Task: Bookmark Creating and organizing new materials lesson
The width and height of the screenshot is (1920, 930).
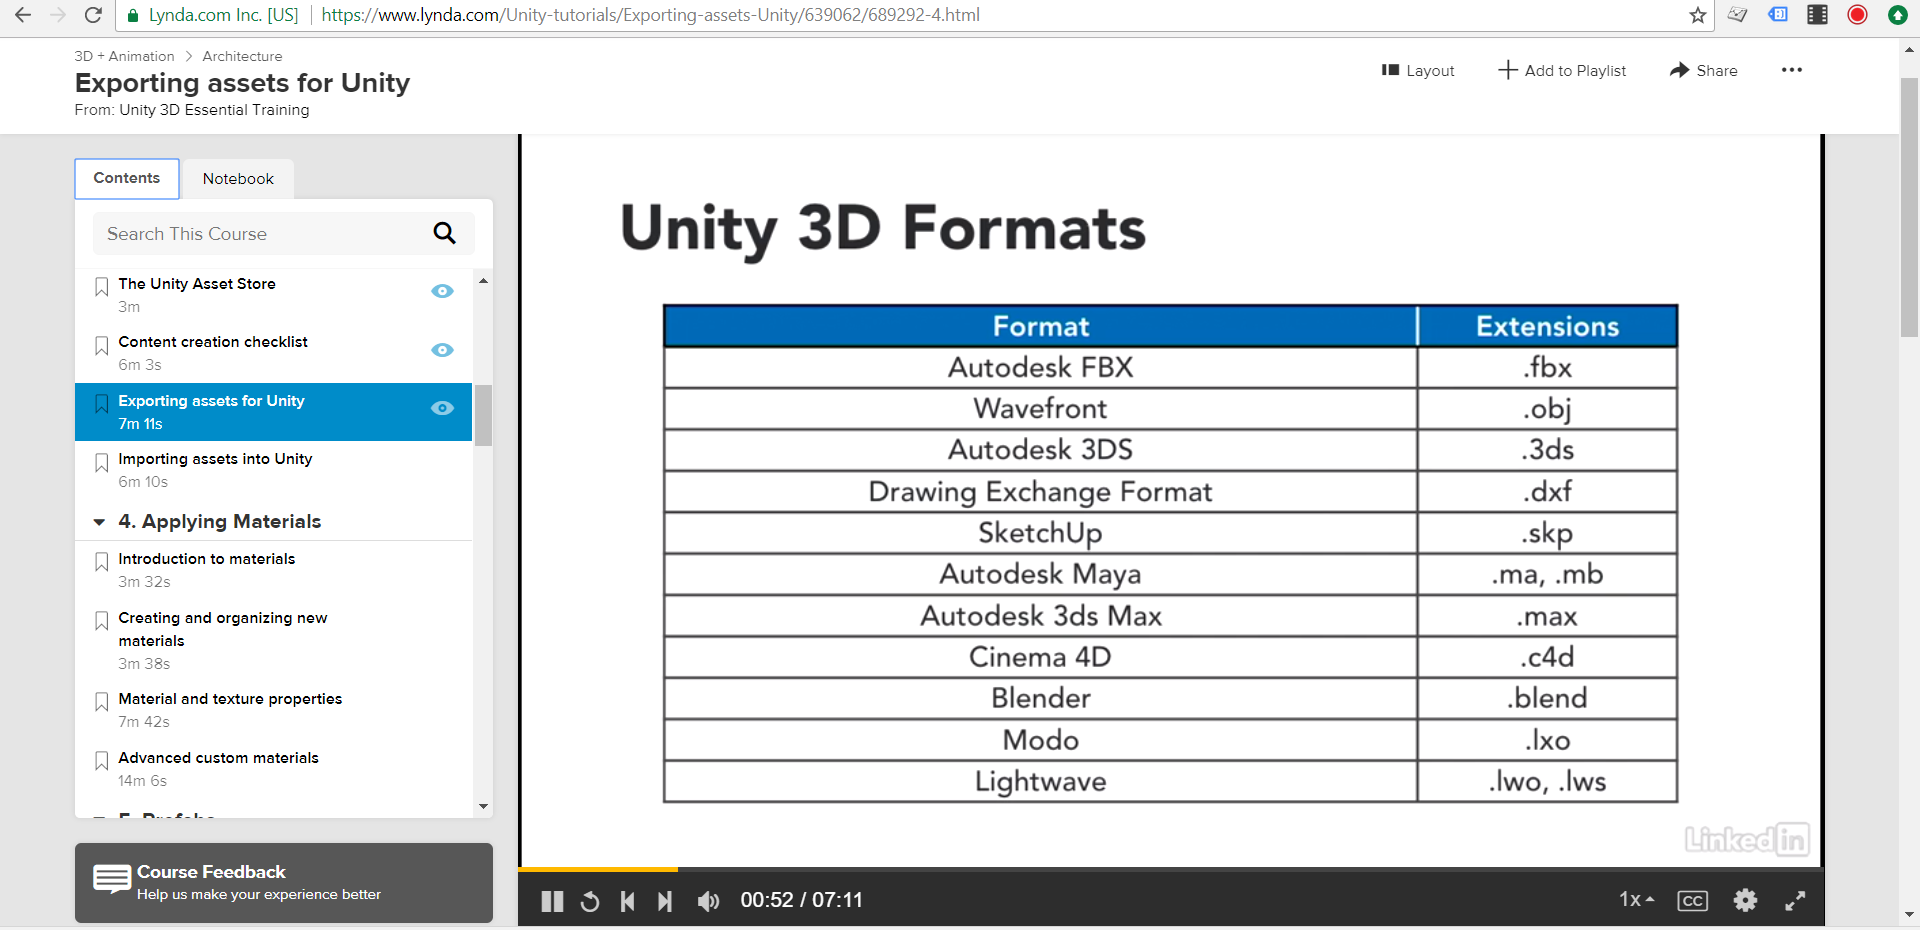Action: [101, 621]
